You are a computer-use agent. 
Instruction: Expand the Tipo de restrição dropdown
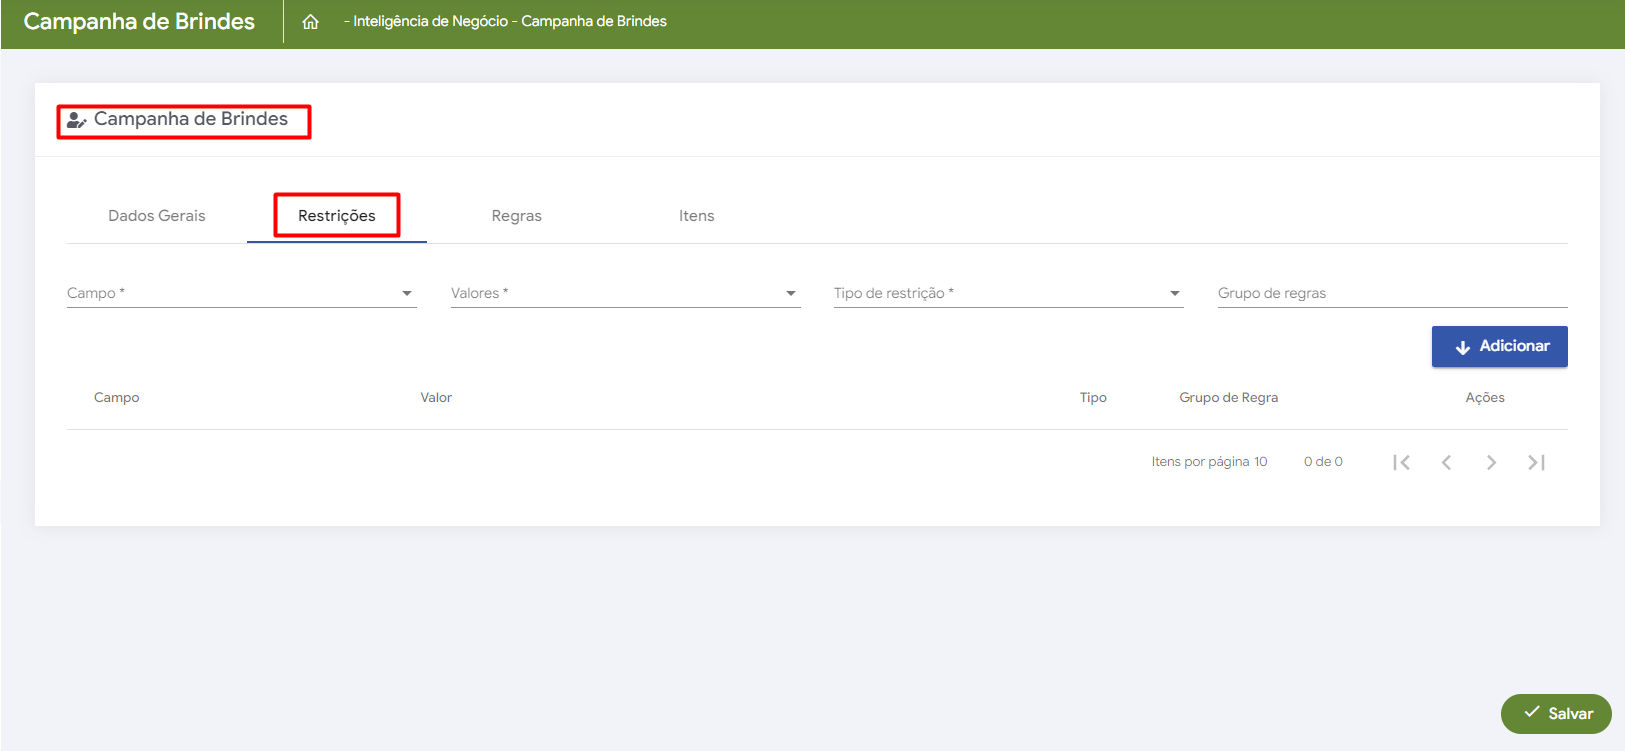click(x=1008, y=293)
